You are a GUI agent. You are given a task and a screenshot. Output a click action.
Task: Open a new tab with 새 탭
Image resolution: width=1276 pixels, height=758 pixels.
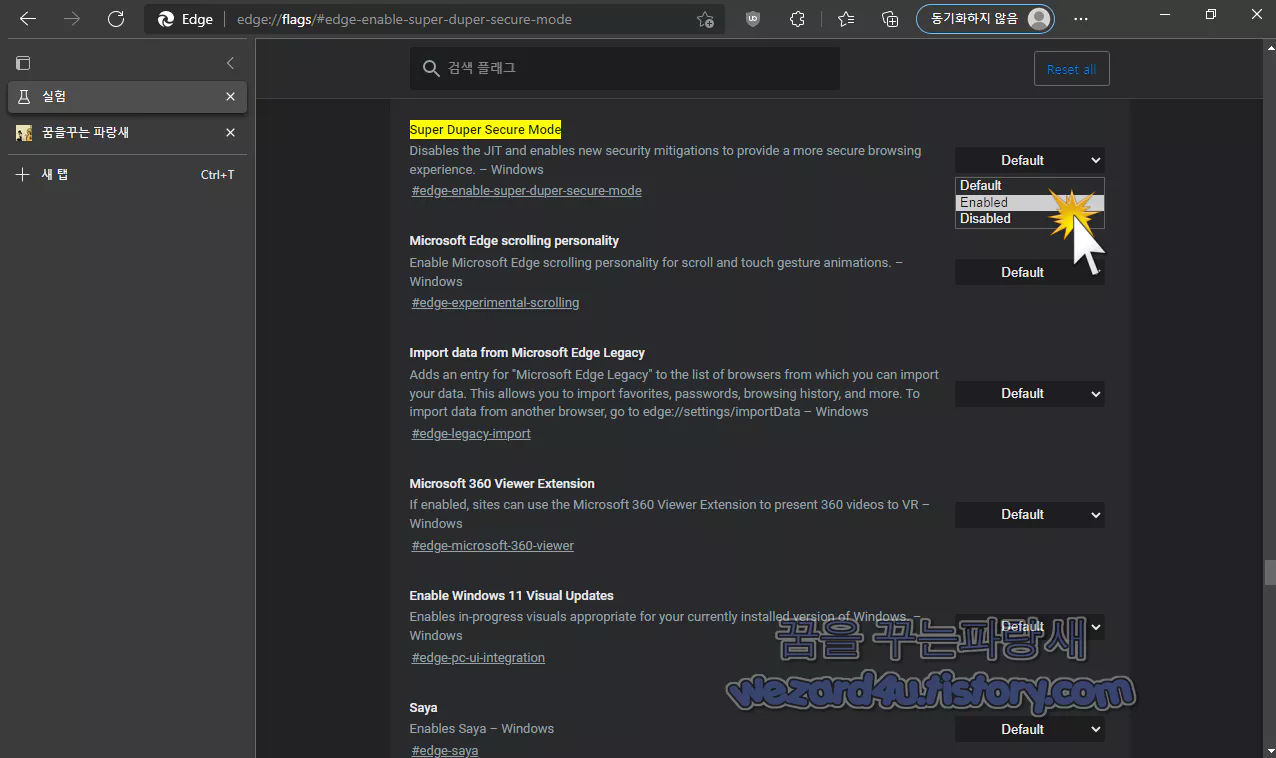pyautogui.click(x=127, y=175)
